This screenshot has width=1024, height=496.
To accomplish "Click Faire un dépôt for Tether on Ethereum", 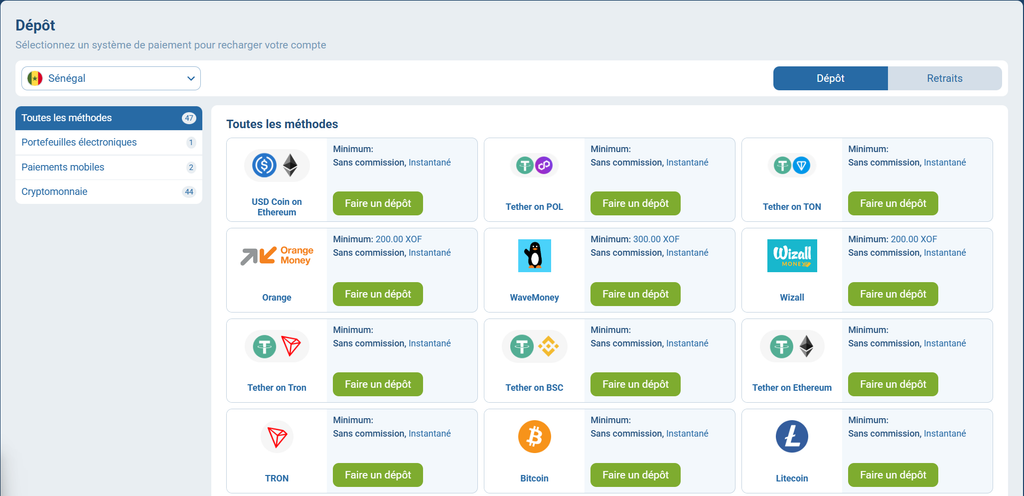I will pyautogui.click(x=893, y=384).
